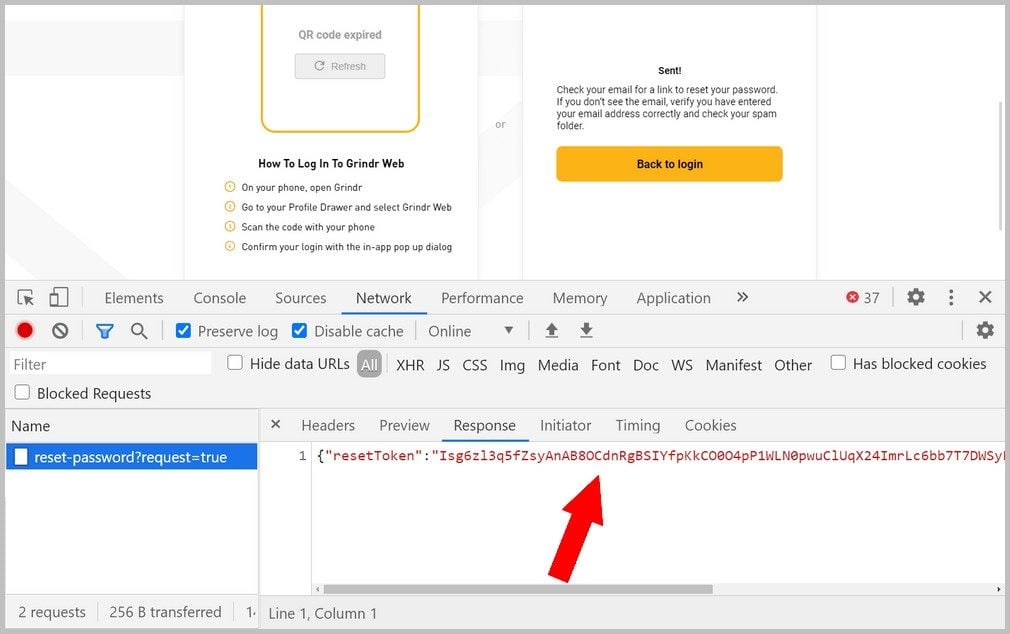Switch to the Cookies tab
Image resolution: width=1010 pixels, height=634 pixels.
pos(710,425)
